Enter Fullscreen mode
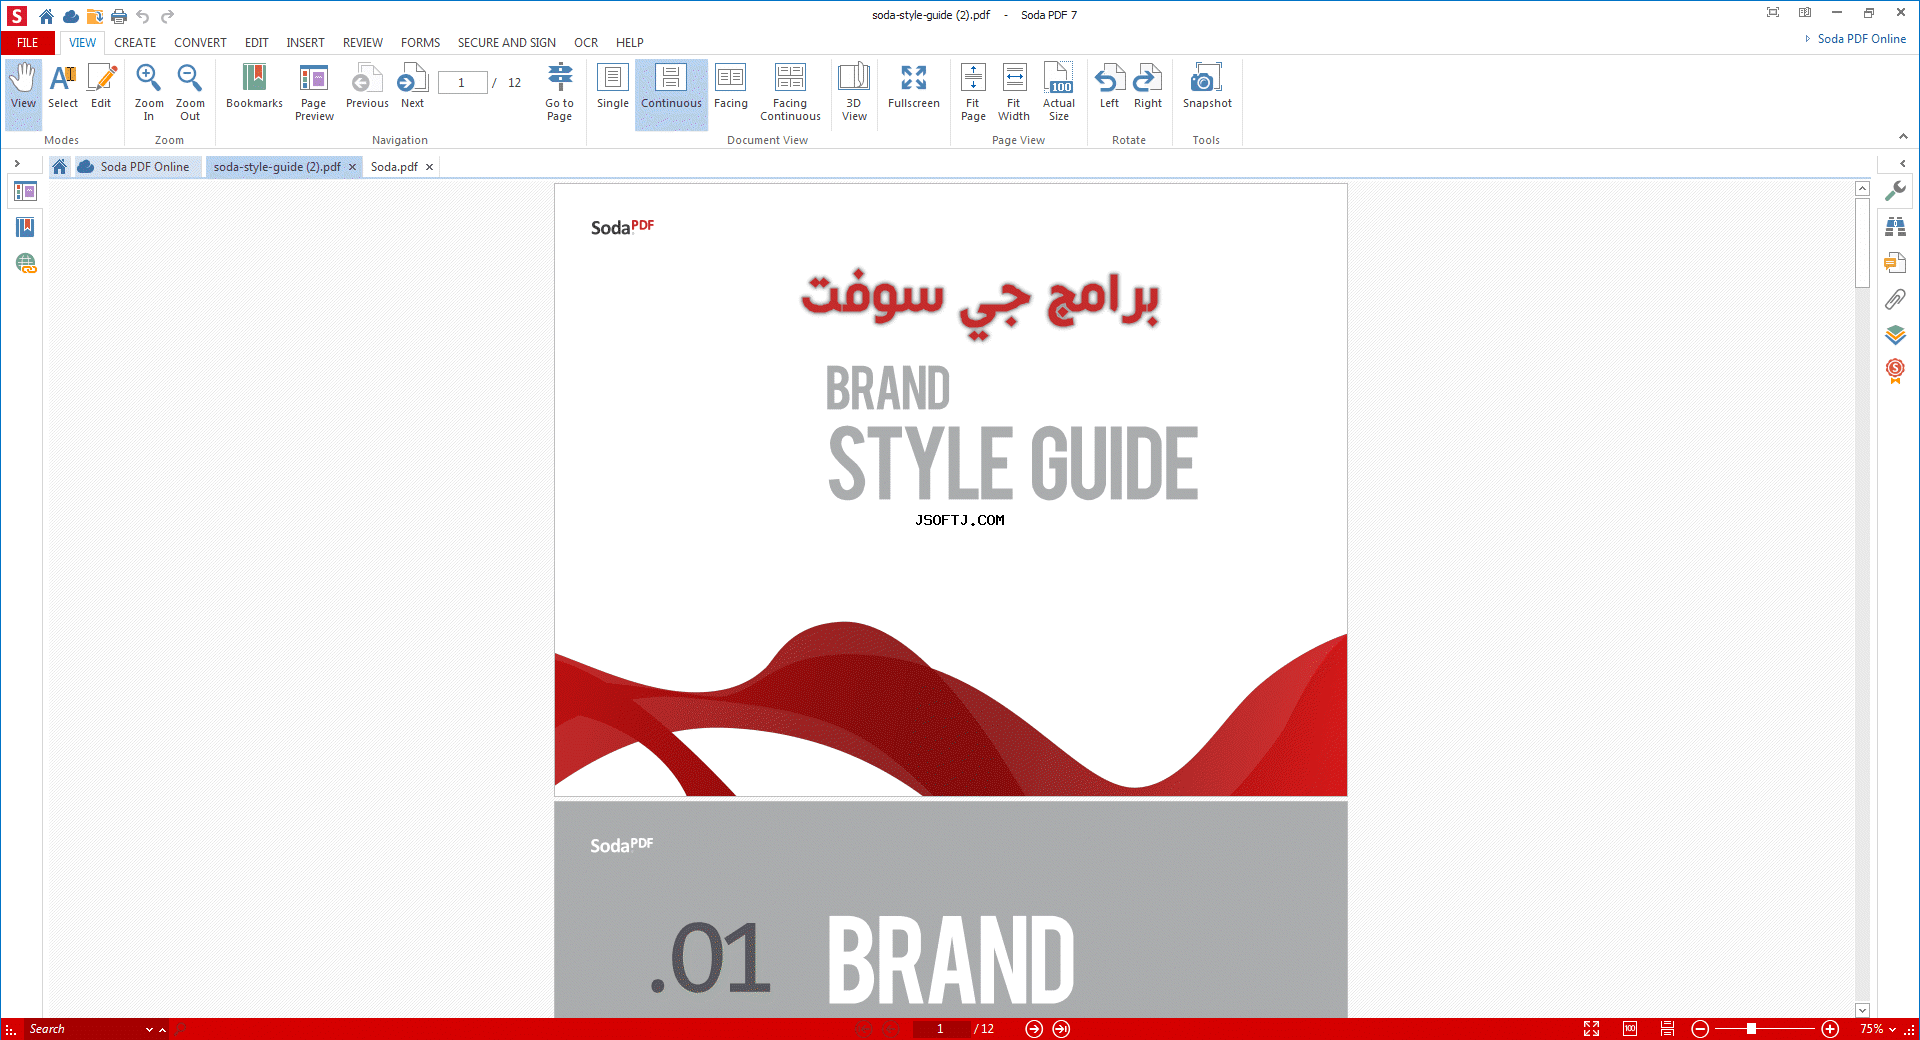1920x1040 pixels. pos(914,87)
